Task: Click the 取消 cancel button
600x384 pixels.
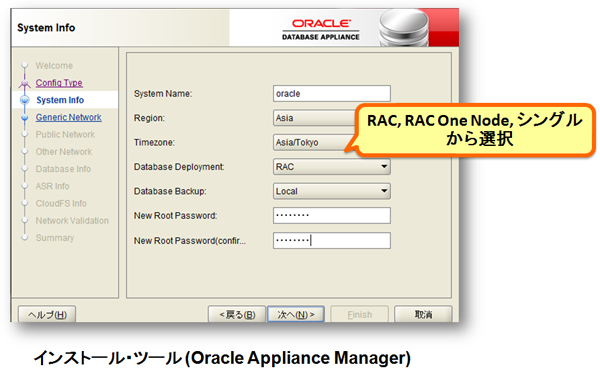Action: tap(423, 314)
